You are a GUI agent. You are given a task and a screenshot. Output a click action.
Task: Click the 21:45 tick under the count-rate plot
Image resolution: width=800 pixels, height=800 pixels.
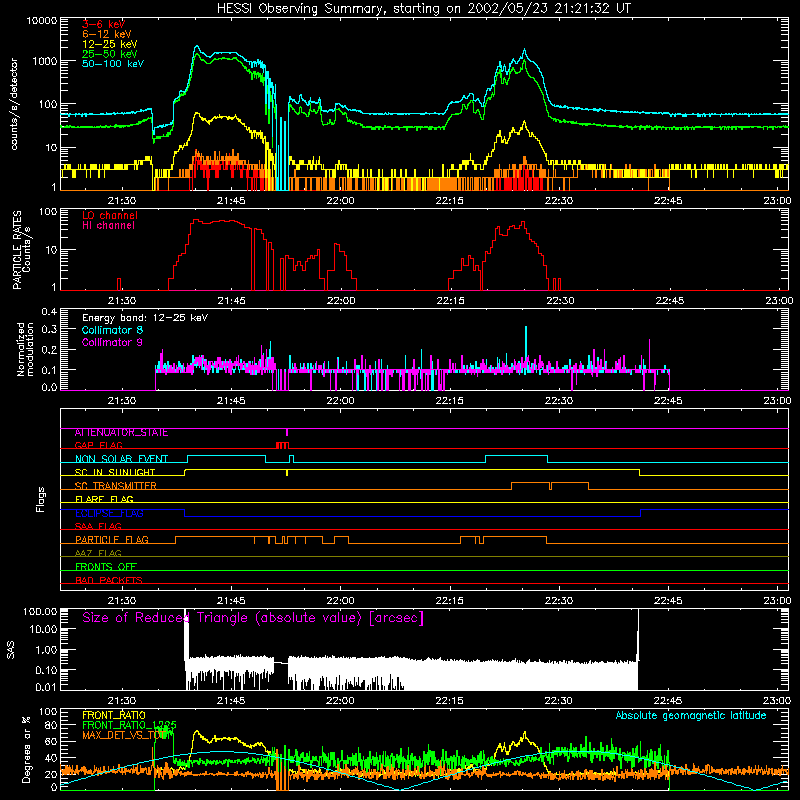(231, 201)
